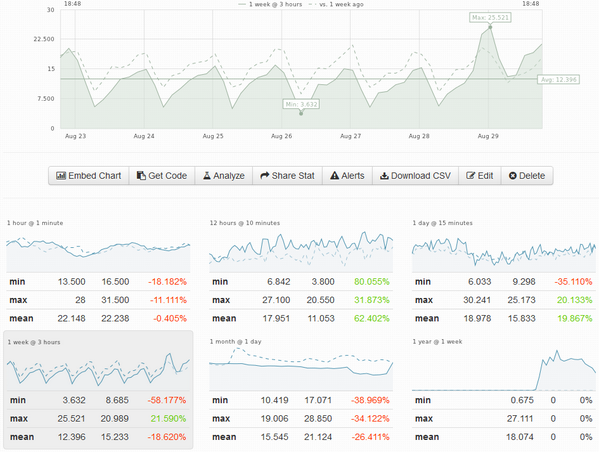The height and width of the screenshot is (452, 599).
Task: Click the -26.411% mean change value
Action: [370, 437]
